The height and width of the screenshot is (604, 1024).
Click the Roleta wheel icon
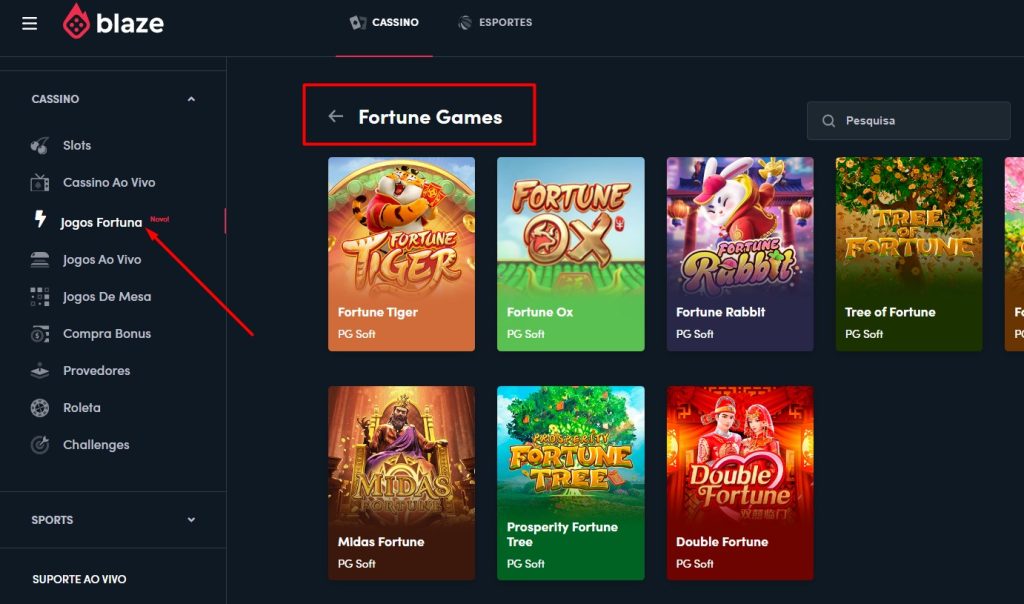click(40, 408)
